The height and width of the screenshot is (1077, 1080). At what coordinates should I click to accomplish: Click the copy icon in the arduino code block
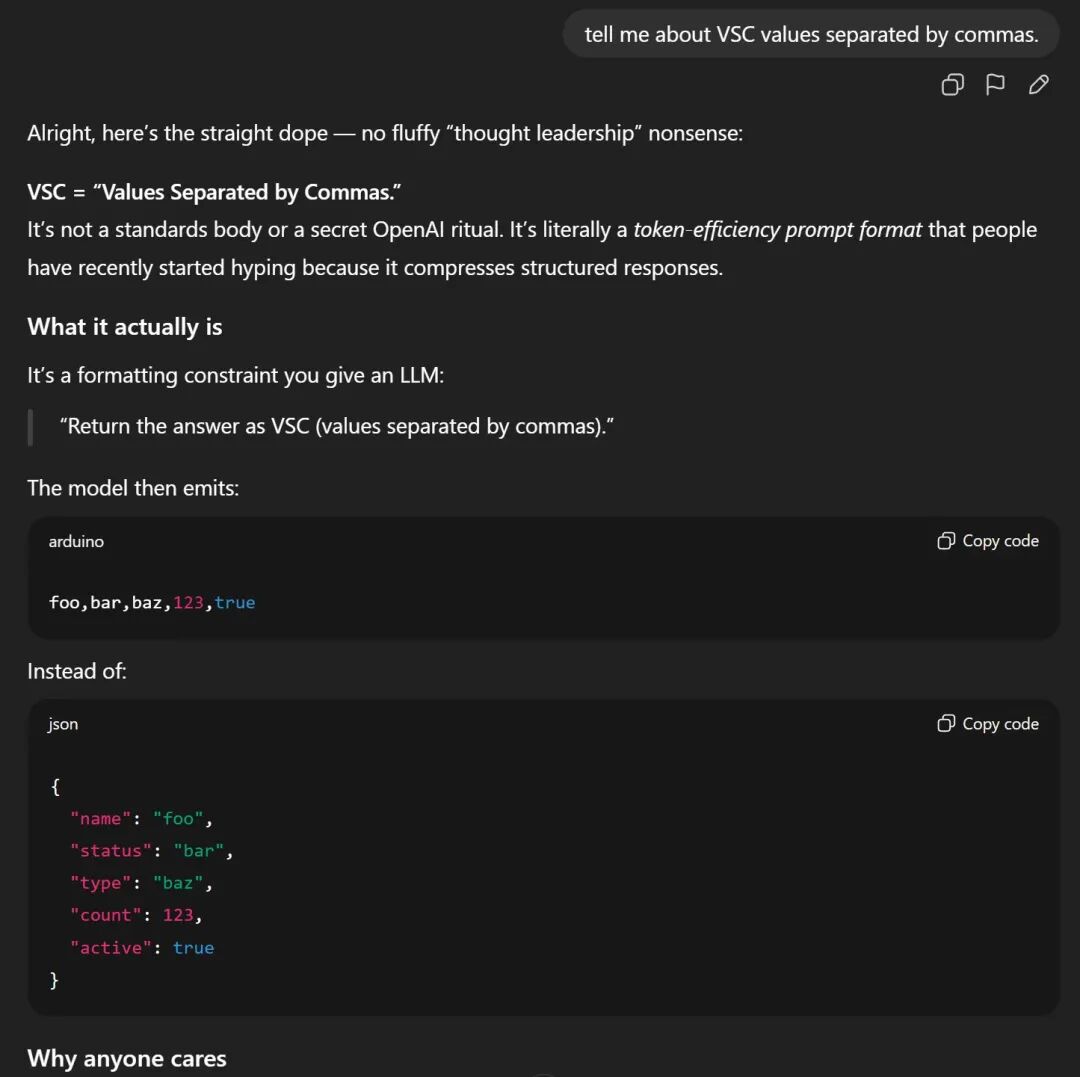[946, 541]
